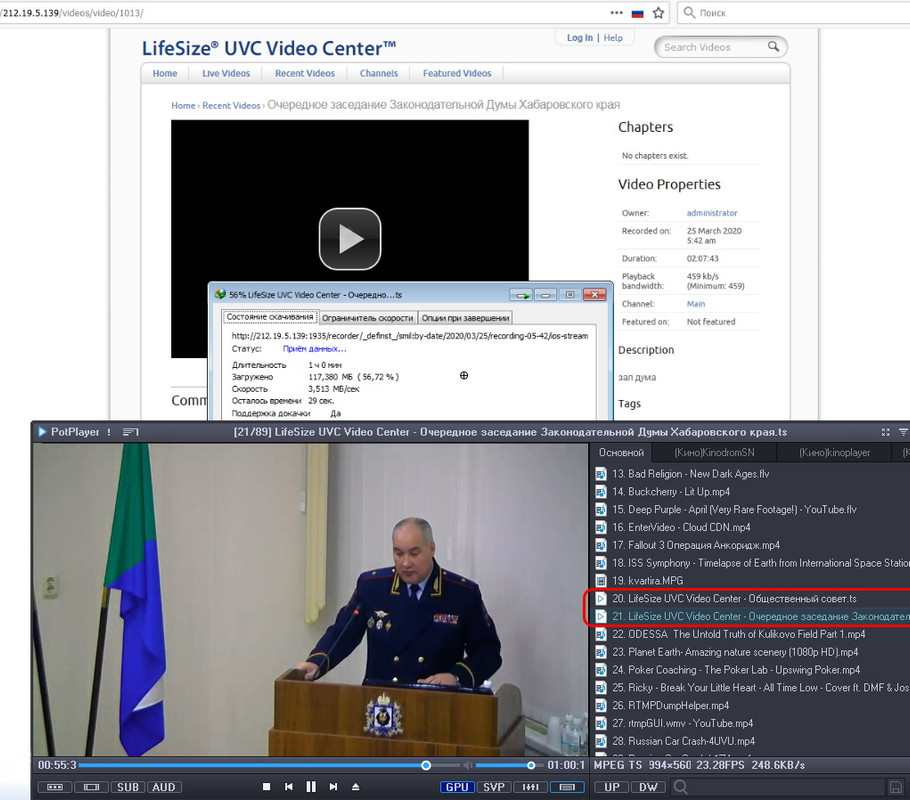
Task: Click the download dialog's arrow (hide to tray) button
Action: (521, 295)
